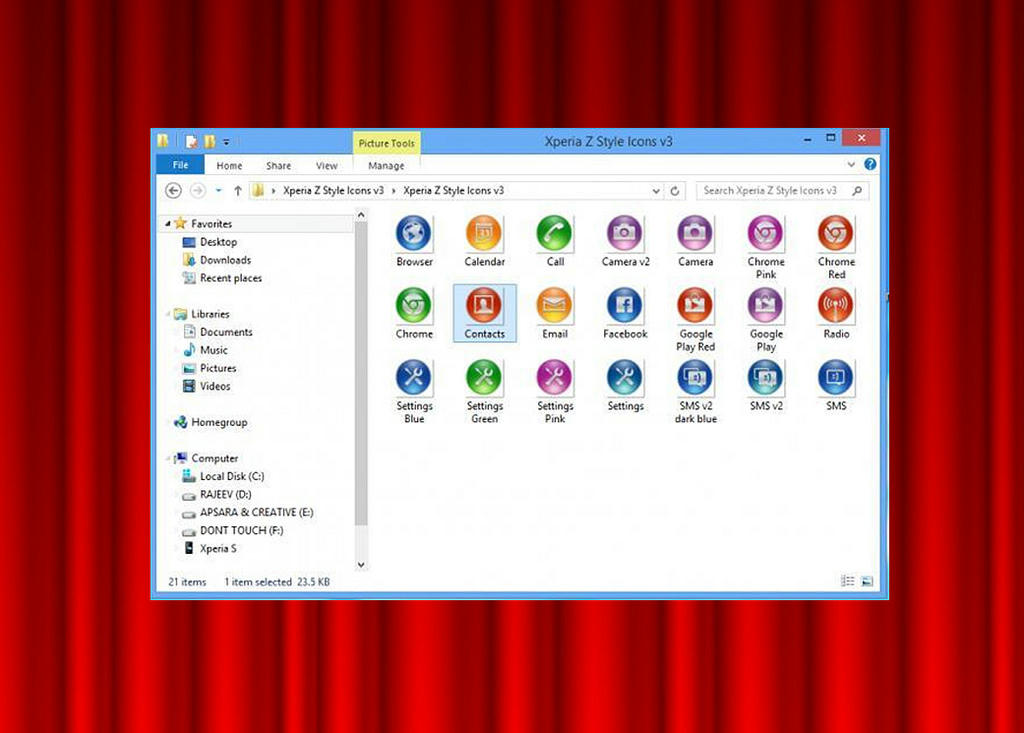Open the Share ribbon tab
1024x733 pixels.
(278, 166)
